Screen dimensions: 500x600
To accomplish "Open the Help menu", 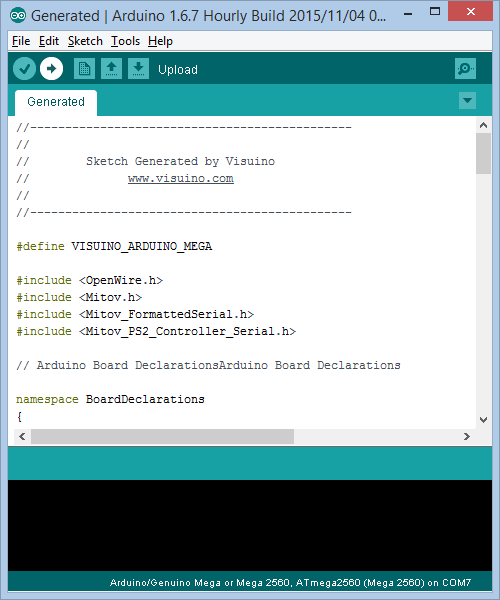I will pos(160,41).
